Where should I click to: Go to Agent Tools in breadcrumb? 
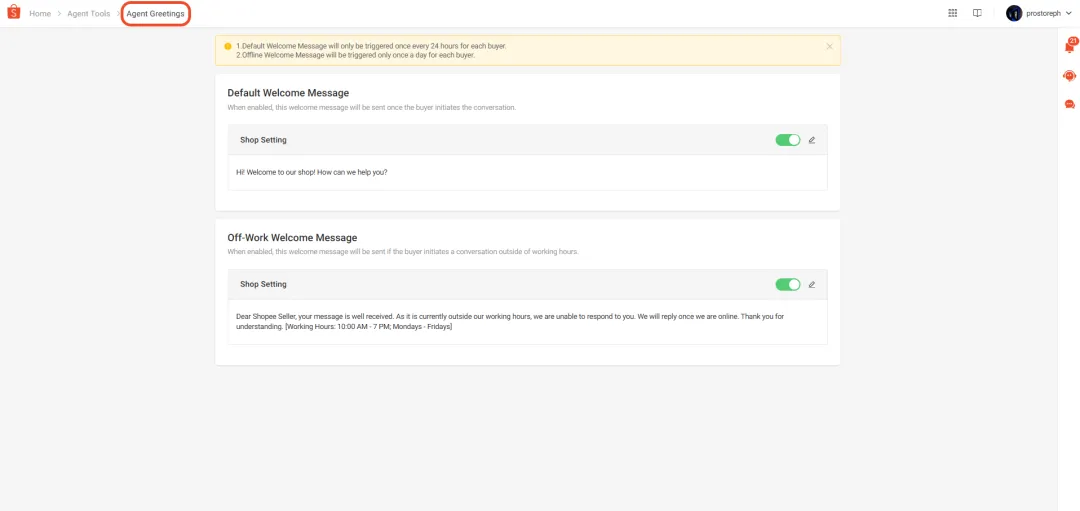(89, 14)
